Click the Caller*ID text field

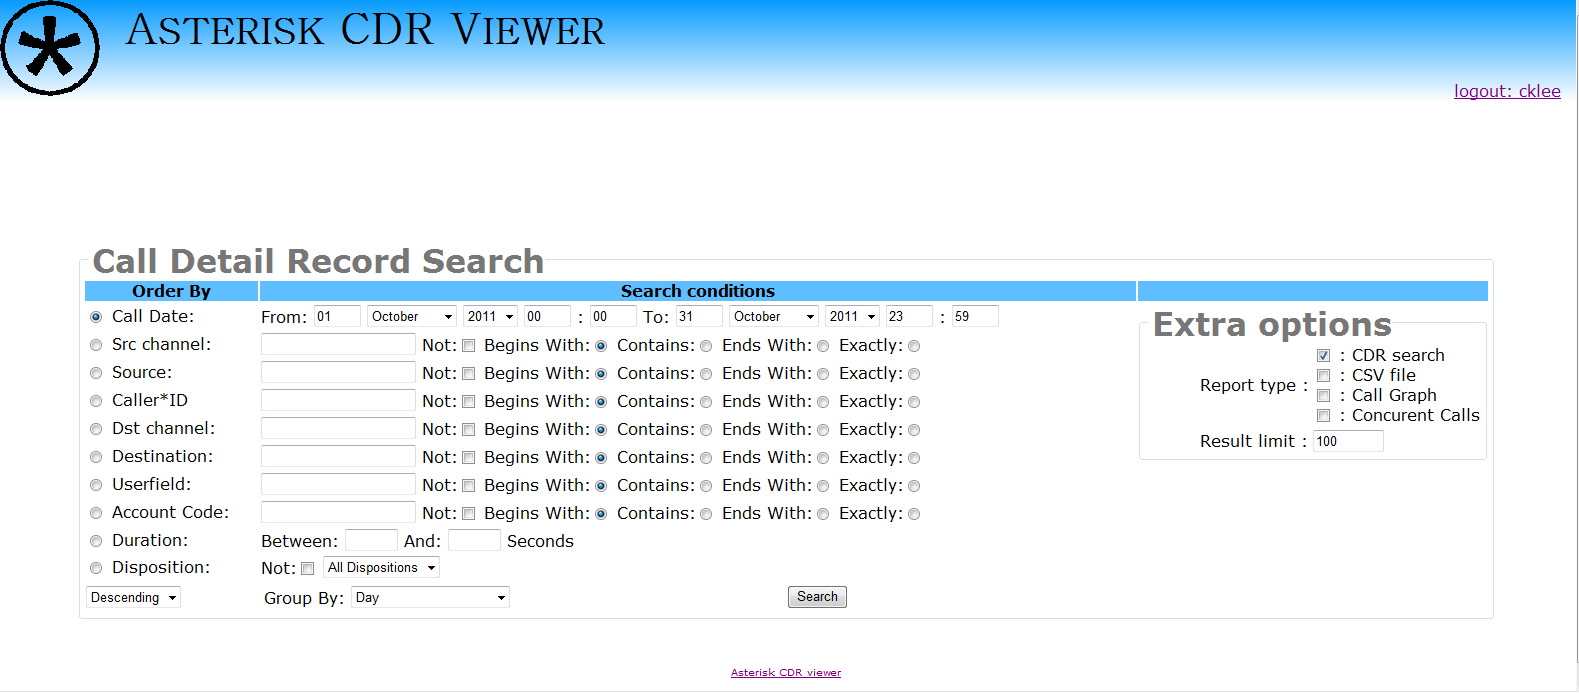click(338, 400)
